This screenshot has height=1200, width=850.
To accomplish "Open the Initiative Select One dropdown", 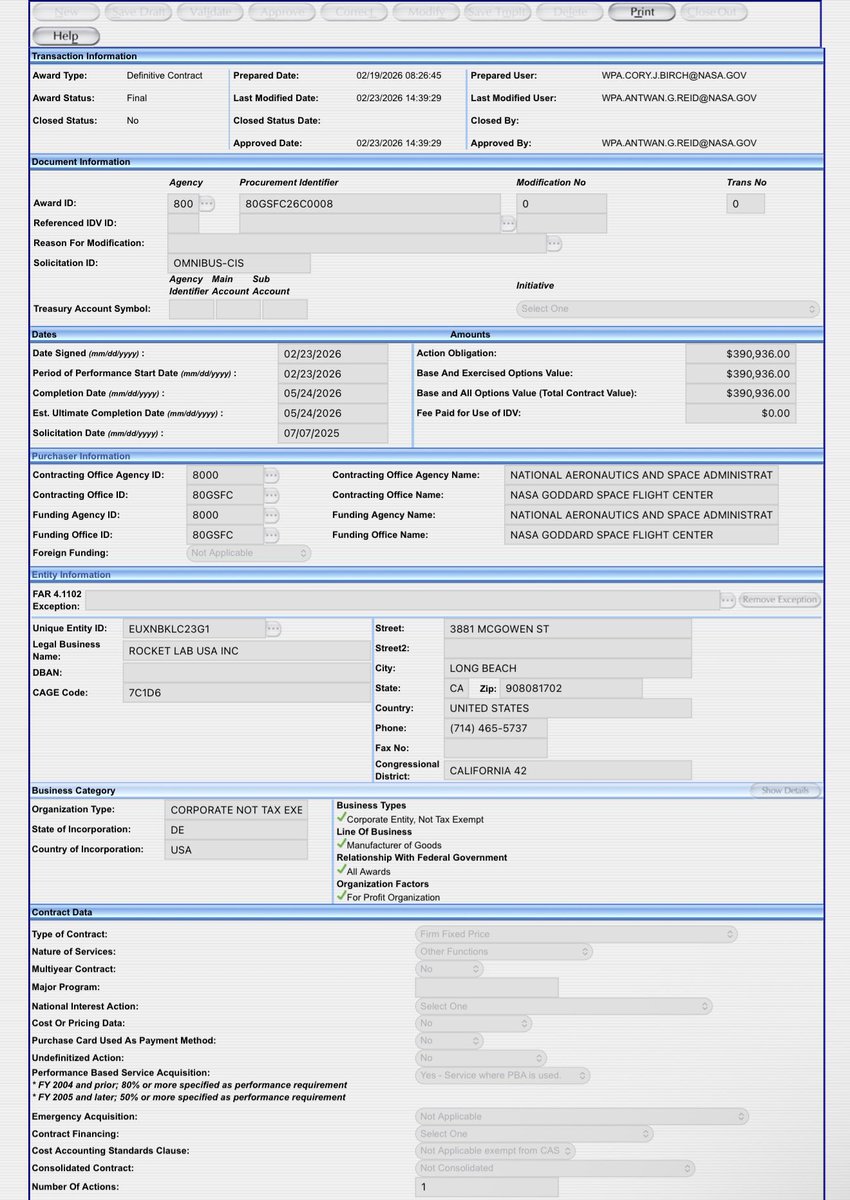I will [669, 309].
